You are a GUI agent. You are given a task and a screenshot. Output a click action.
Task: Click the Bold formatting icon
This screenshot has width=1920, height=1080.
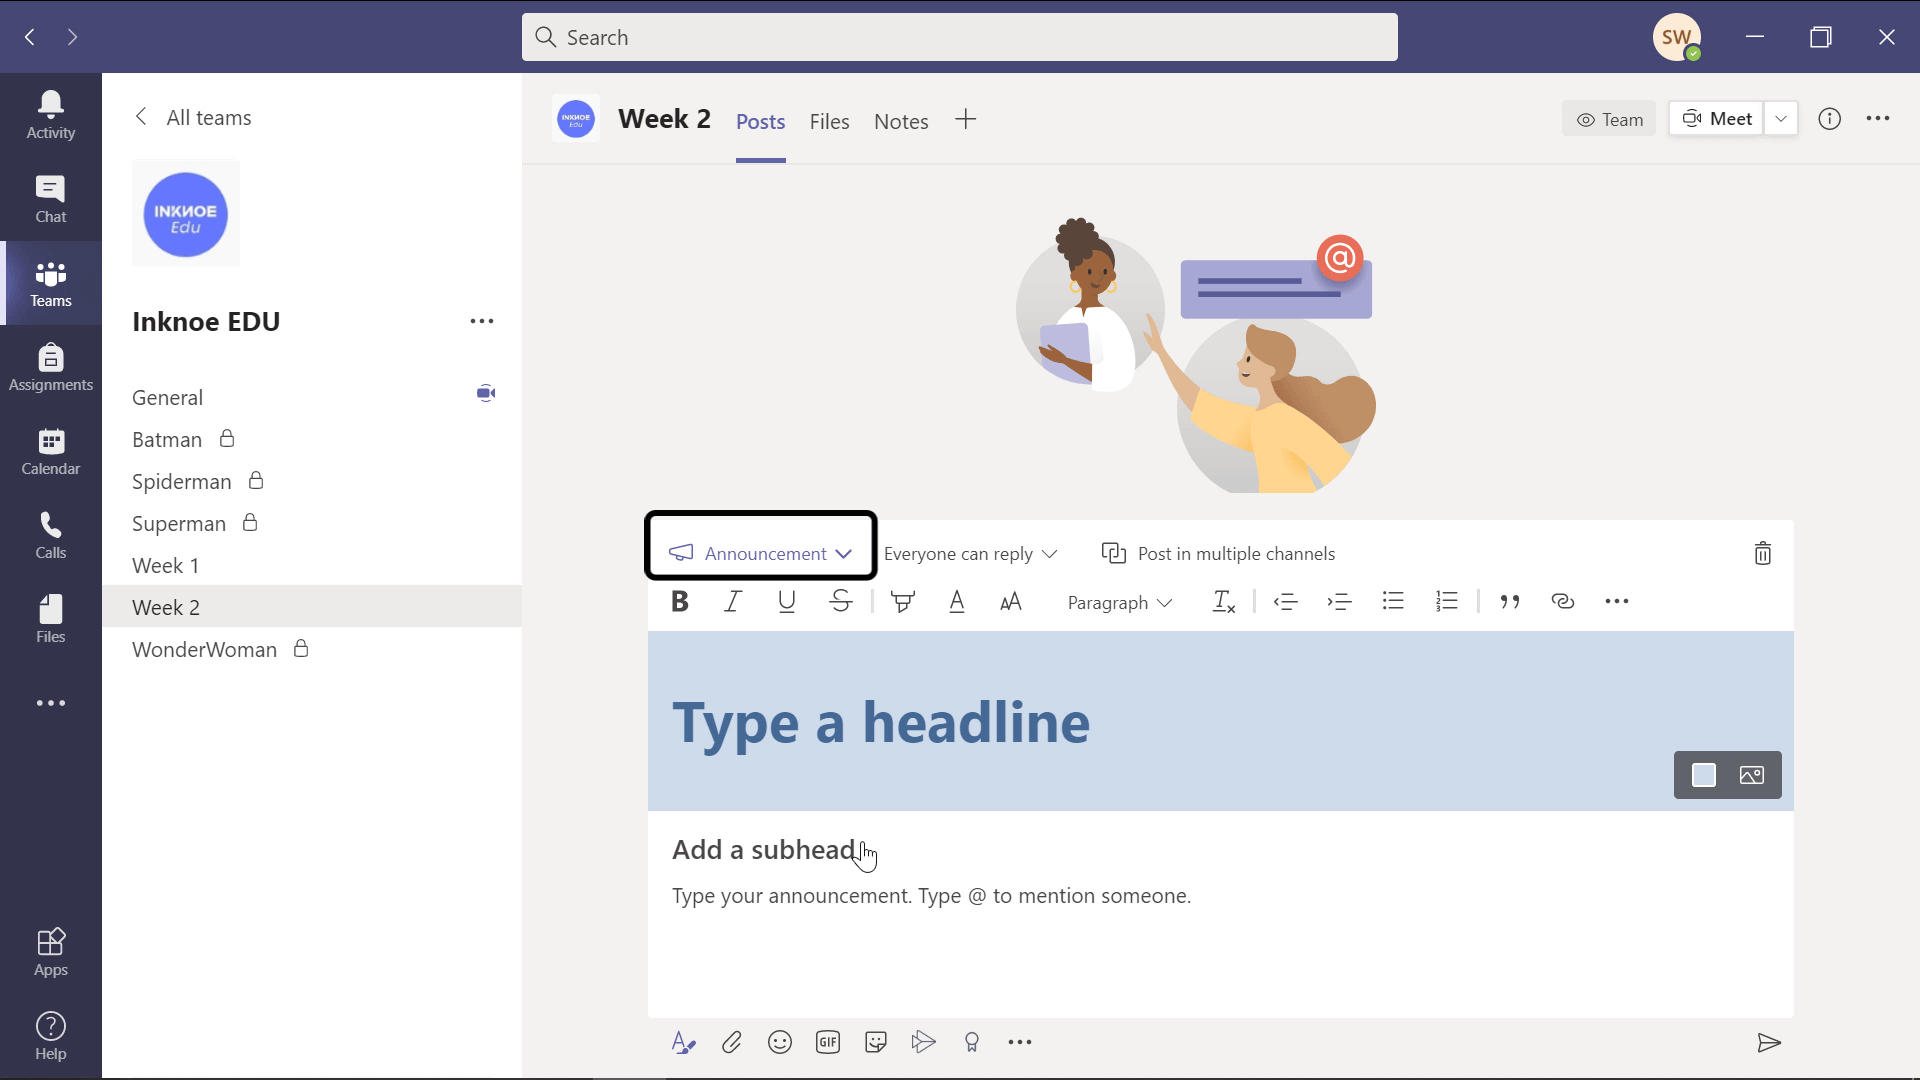click(x=679, y=601)
